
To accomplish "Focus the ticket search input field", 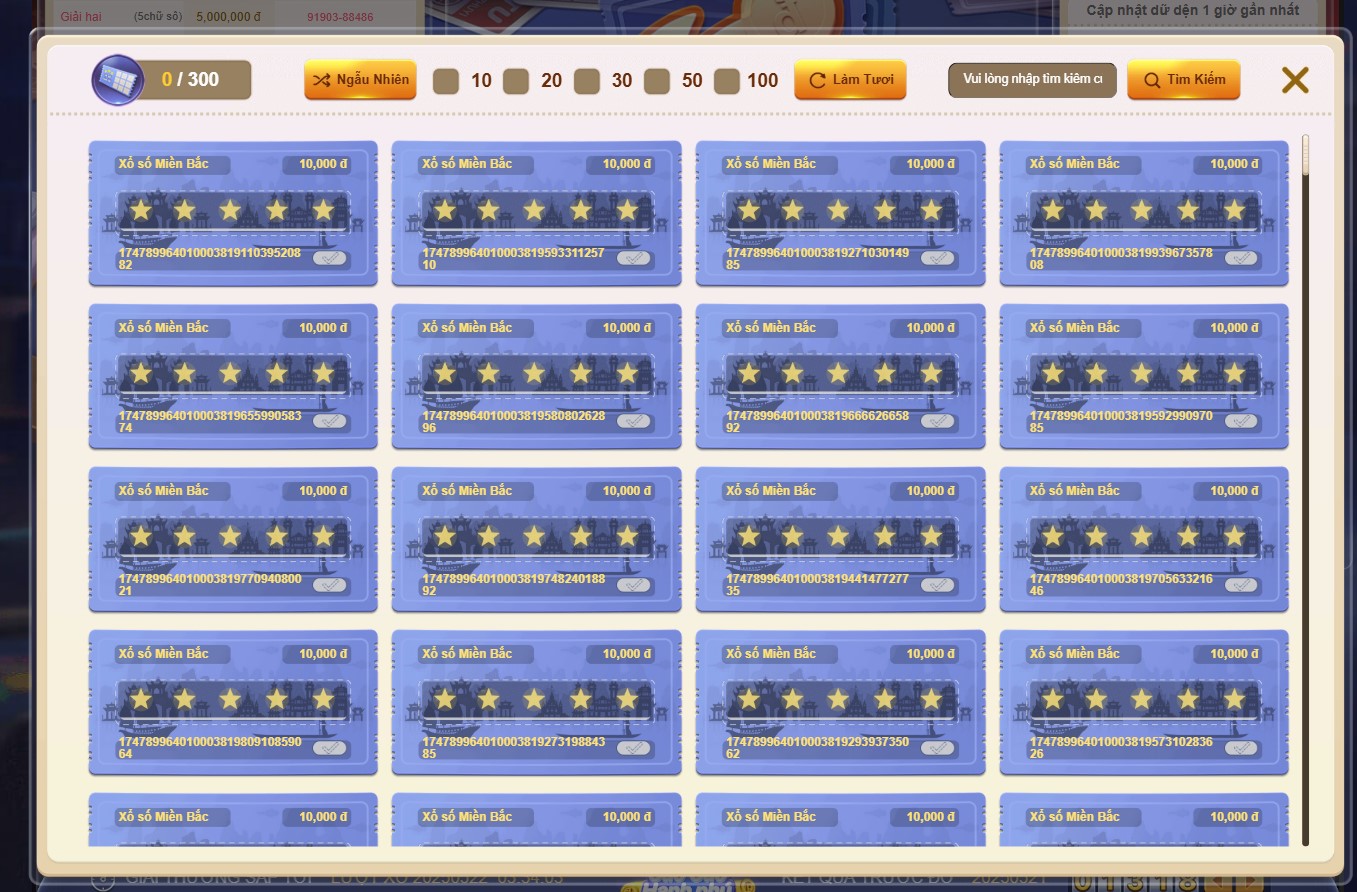I will pos(1032,80).
